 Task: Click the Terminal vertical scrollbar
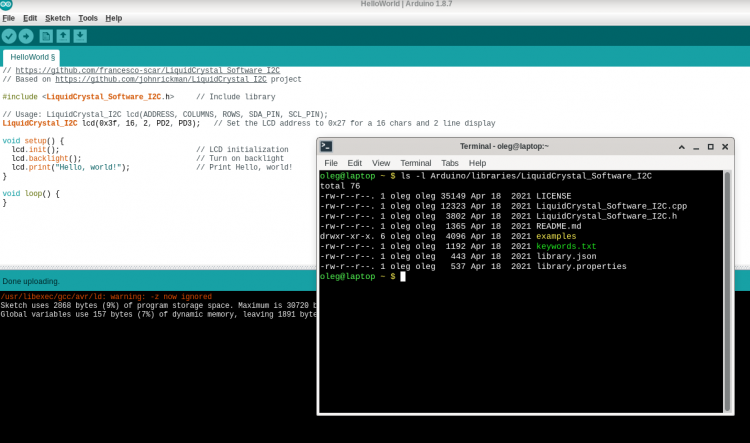[727, 291]
